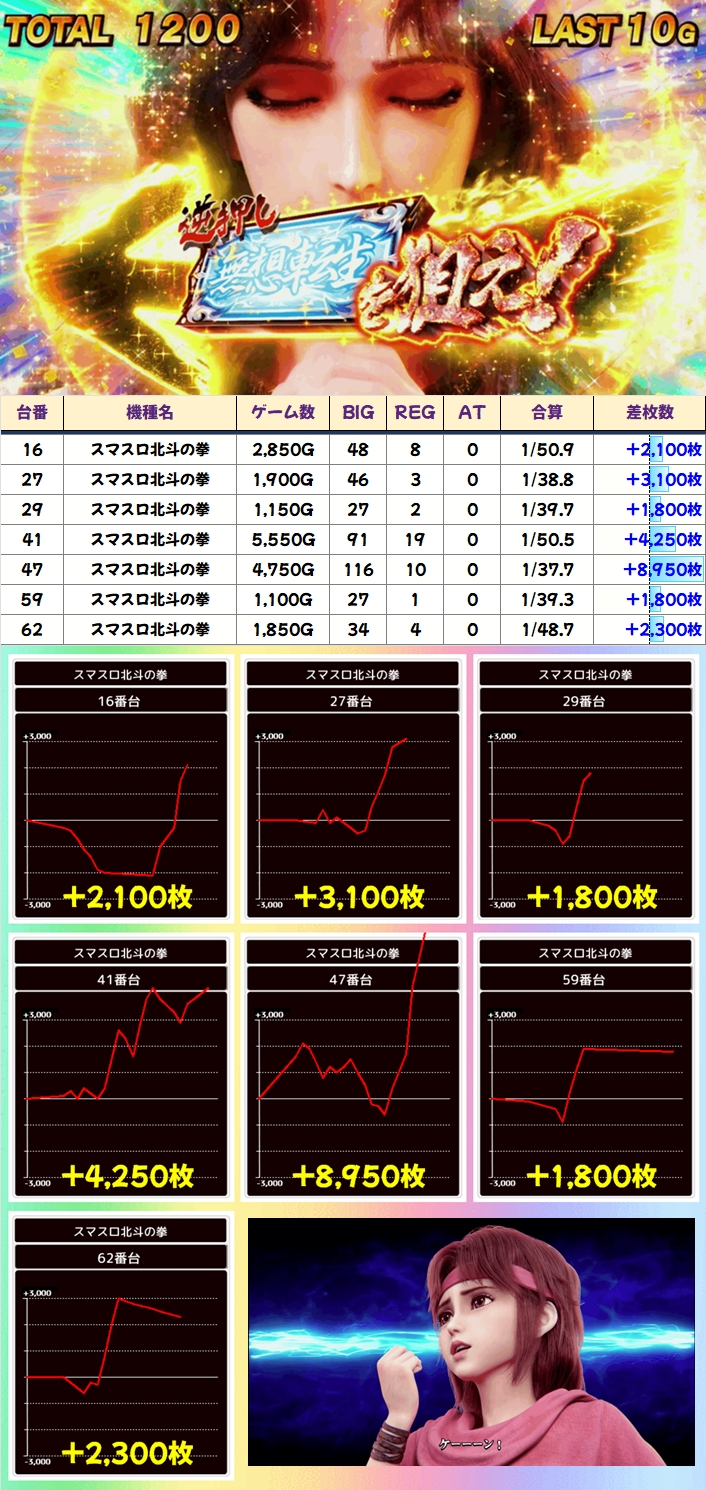Viewport: 706px width, 1490px height.
Task: Click the red-haired girl character image
Action: (471, 1340)
